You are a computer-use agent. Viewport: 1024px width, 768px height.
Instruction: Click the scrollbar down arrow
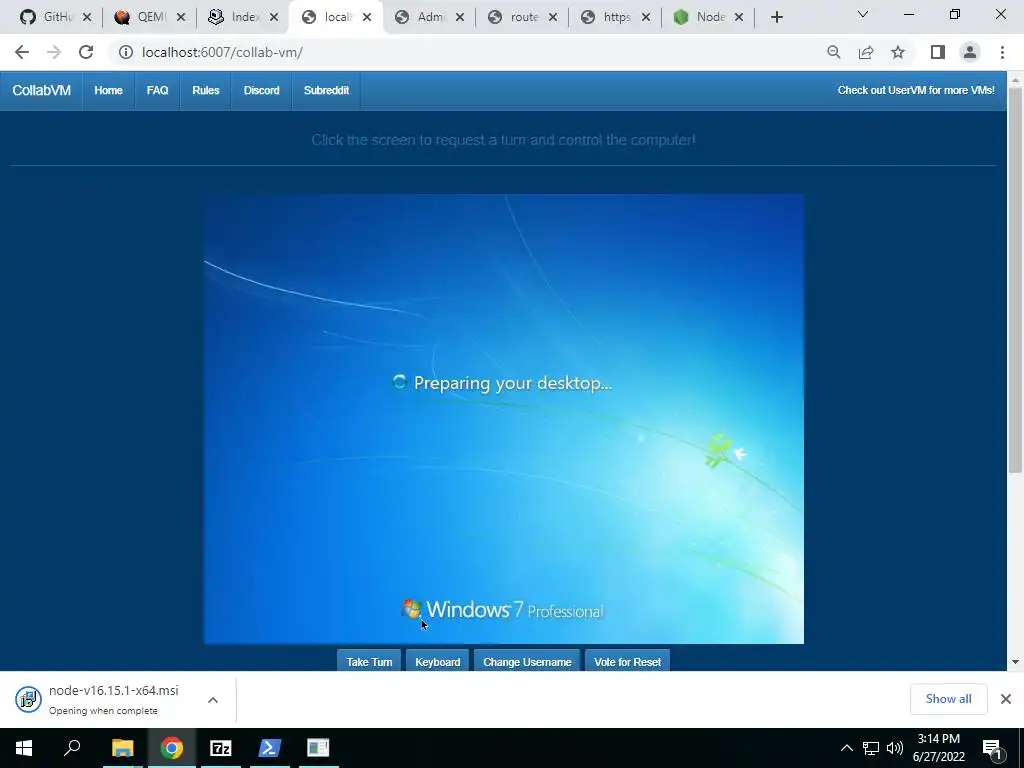[x=1015, y=662]
